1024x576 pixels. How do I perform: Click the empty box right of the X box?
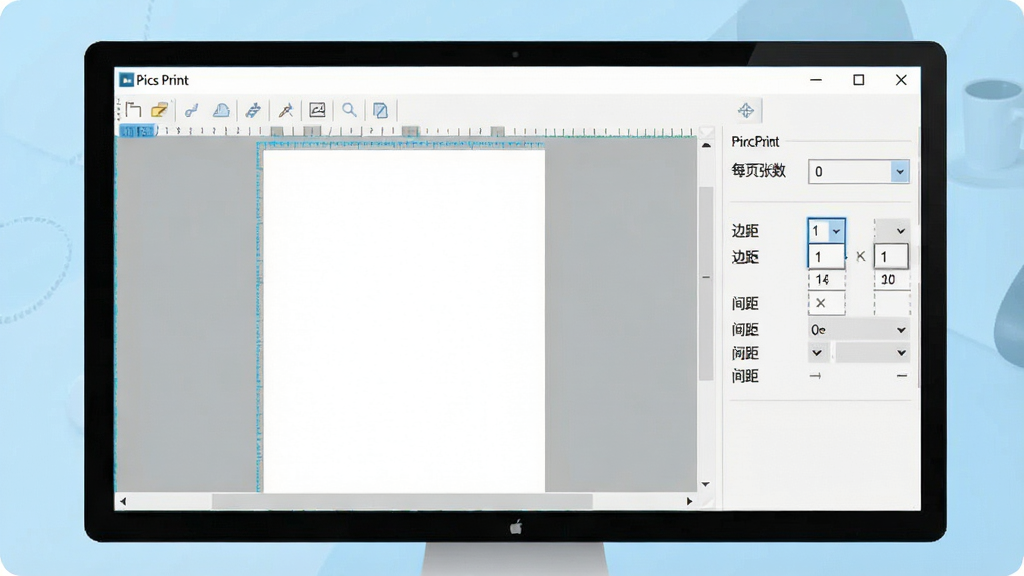click(x=891, y=303)
